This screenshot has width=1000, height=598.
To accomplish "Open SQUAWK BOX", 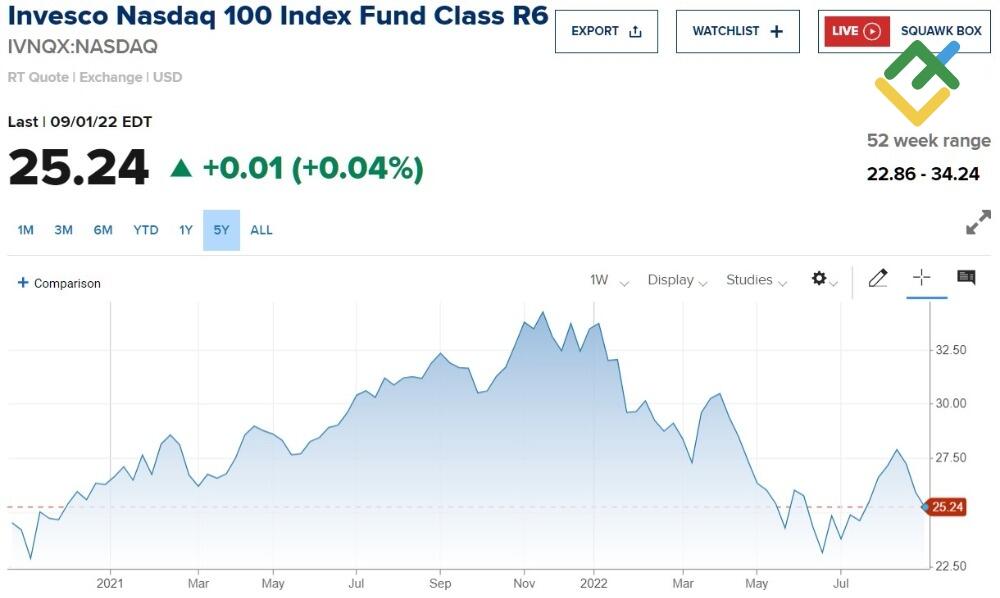I will click(x=939, y=31).
